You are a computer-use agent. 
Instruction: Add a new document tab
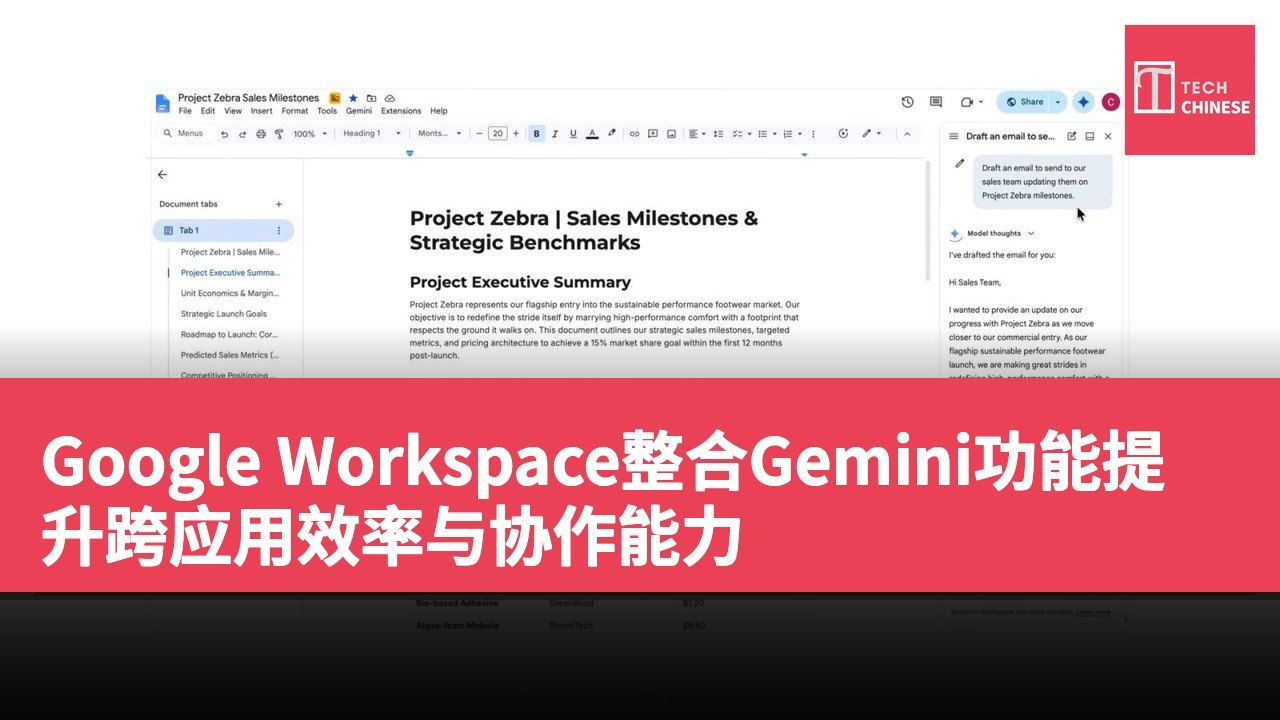[x=279, y=204]
